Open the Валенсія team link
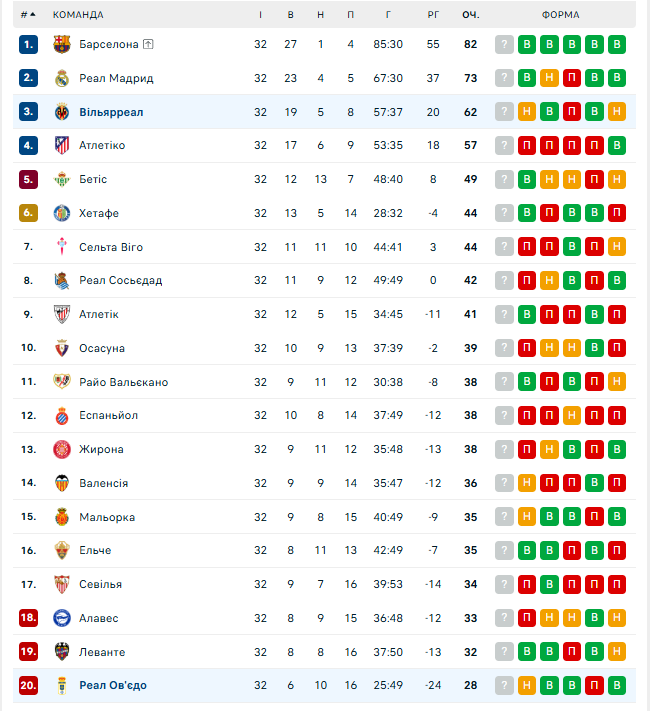The image size is (650, 711). point(104,483)
